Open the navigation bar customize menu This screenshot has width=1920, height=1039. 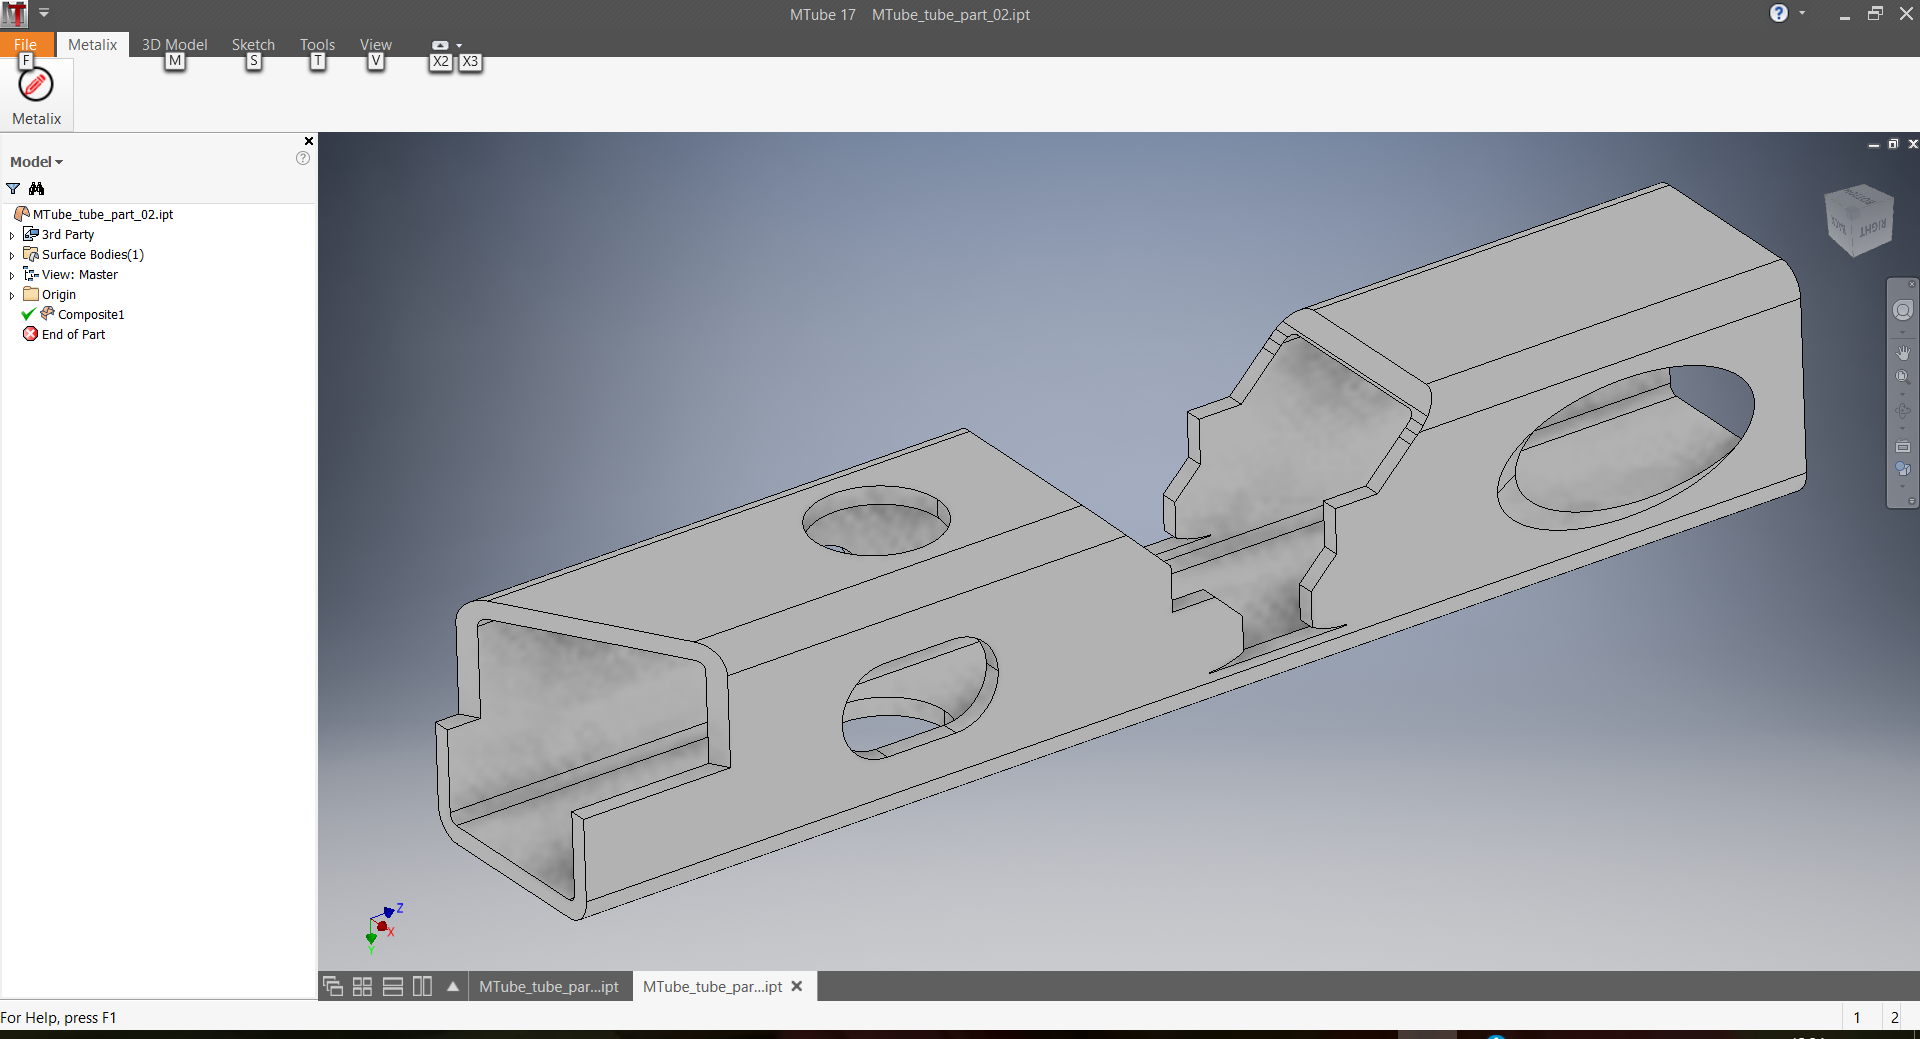(x=1911, y=501)
